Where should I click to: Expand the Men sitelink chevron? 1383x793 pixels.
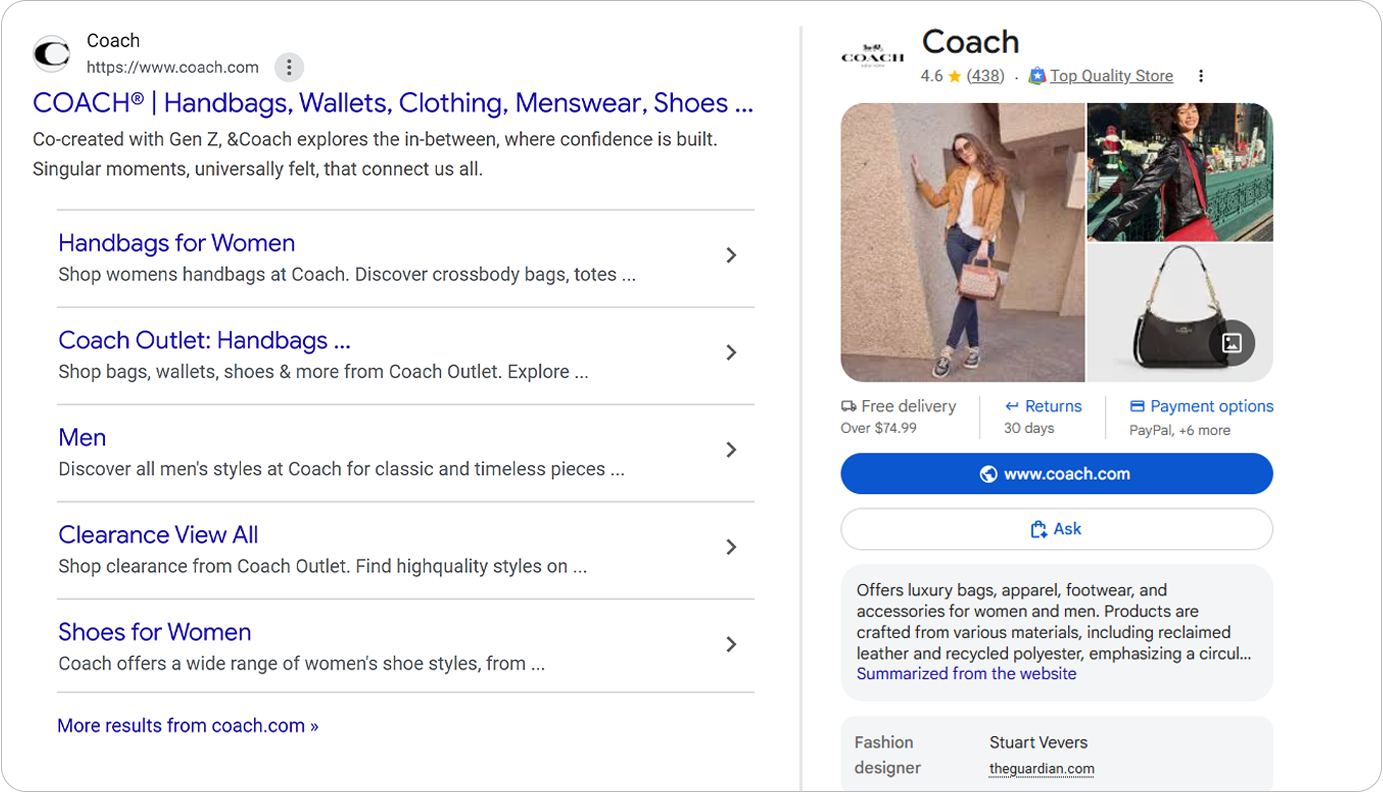coord(731,450)
